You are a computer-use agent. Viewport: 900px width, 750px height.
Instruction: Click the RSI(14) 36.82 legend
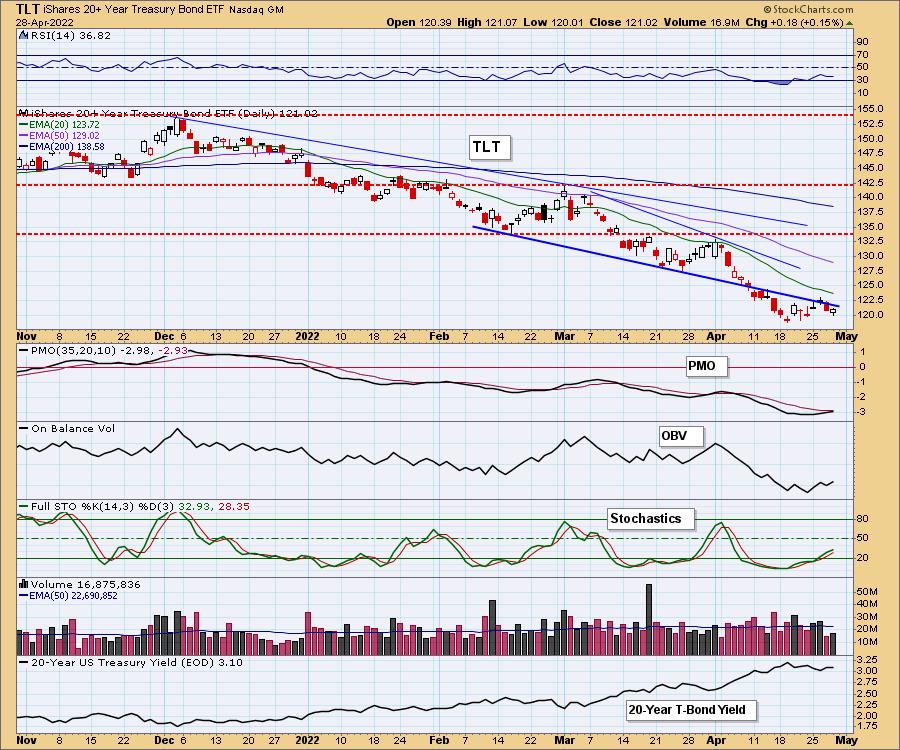point(70,35)
